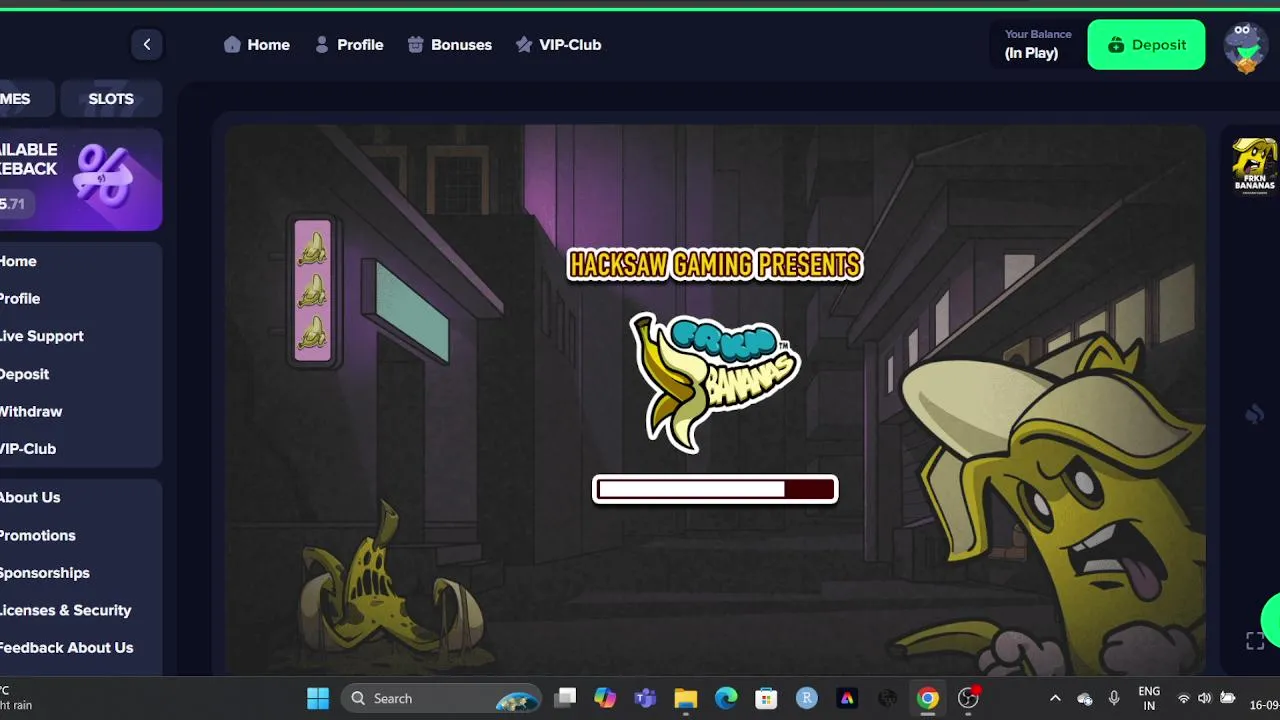The width and height of the screenshot is (1280, 720).
Task: Click the OneDrive cloud tray icon
Action: pyautogui.click(x=1085, y=698)
